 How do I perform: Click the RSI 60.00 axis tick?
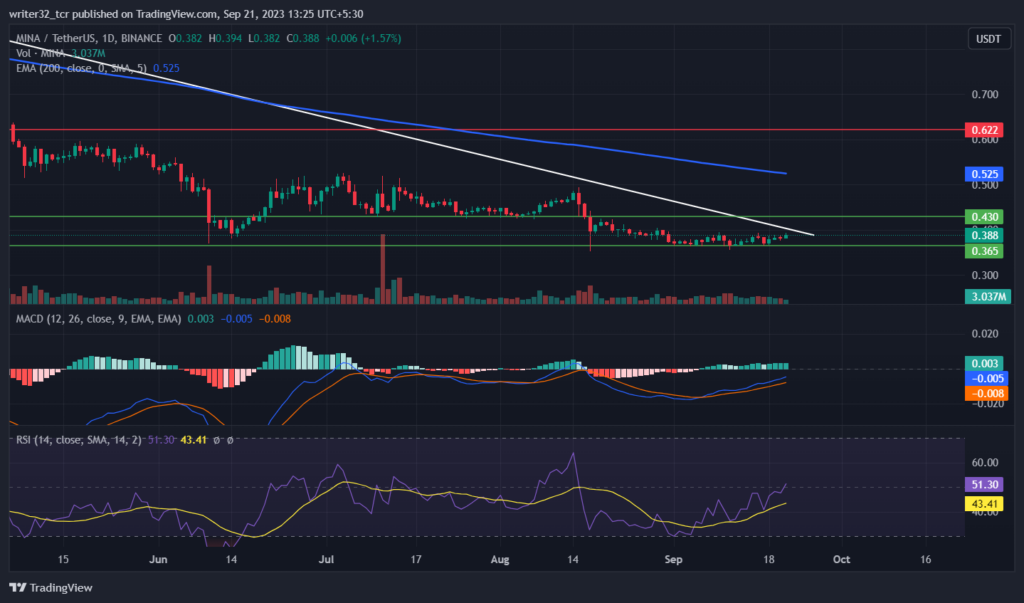(985, 463)
